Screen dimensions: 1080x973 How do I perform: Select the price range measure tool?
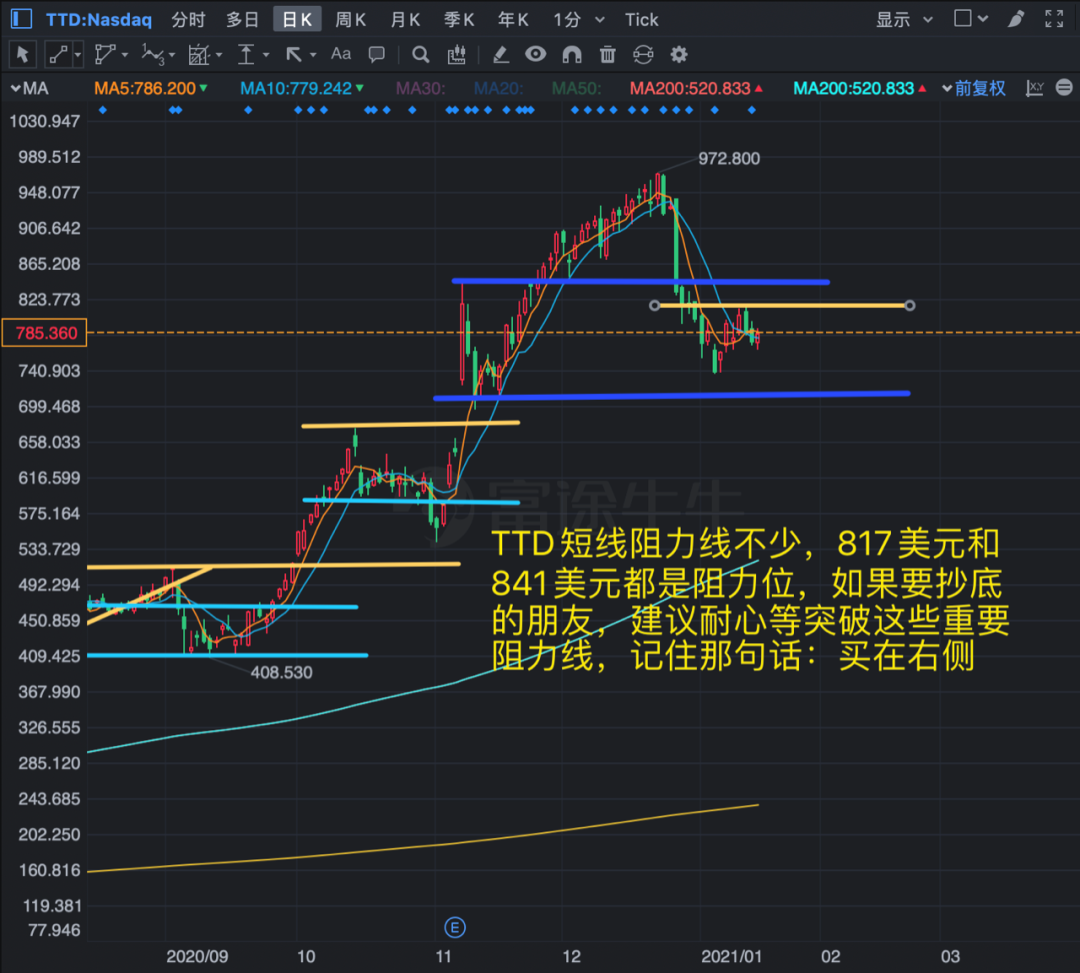point(246,54)
